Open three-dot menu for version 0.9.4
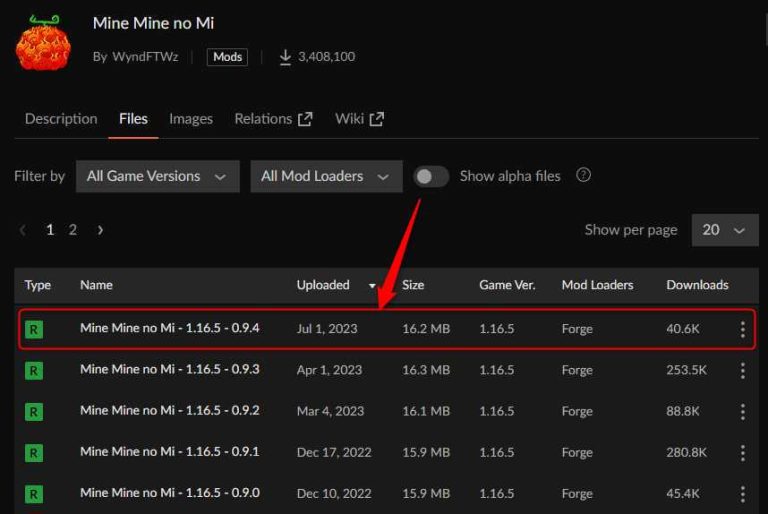 pos(742,329)
